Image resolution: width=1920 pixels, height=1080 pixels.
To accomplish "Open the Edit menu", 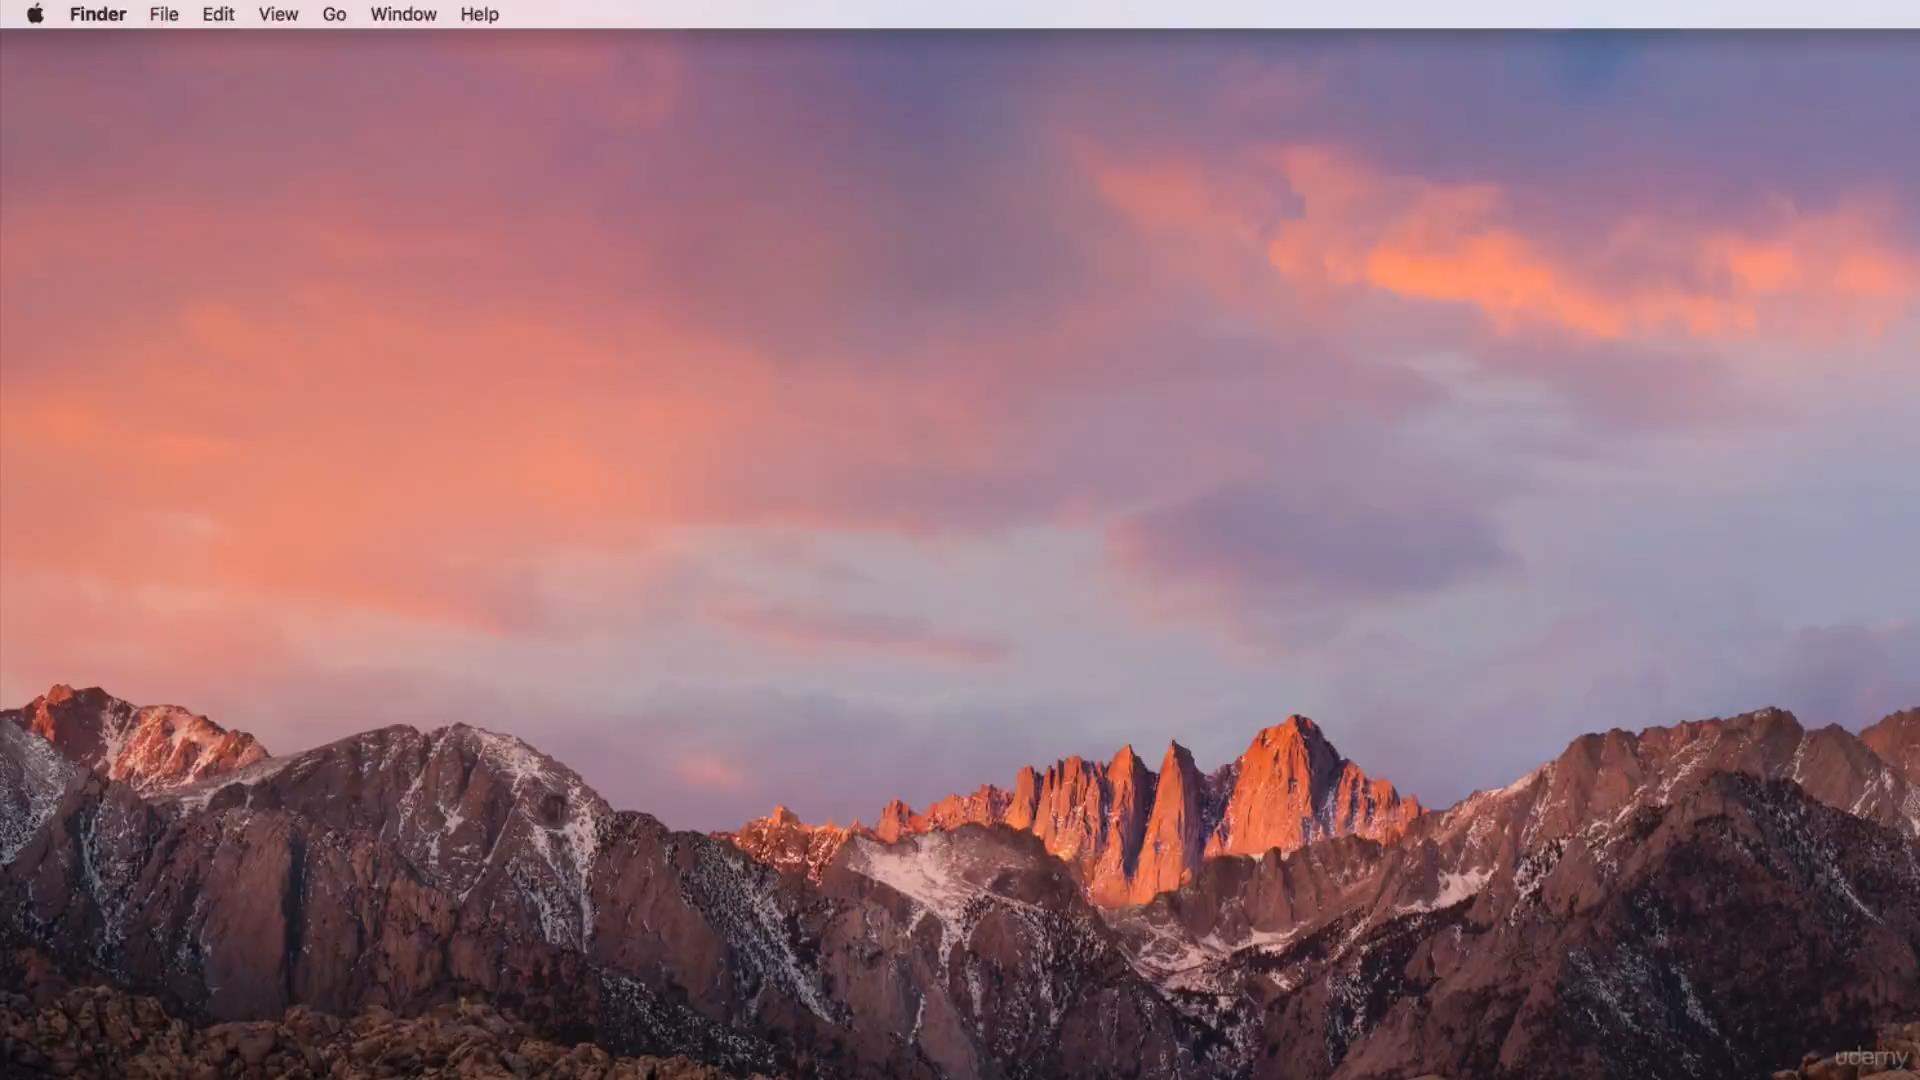I will [x=218, y=14].
